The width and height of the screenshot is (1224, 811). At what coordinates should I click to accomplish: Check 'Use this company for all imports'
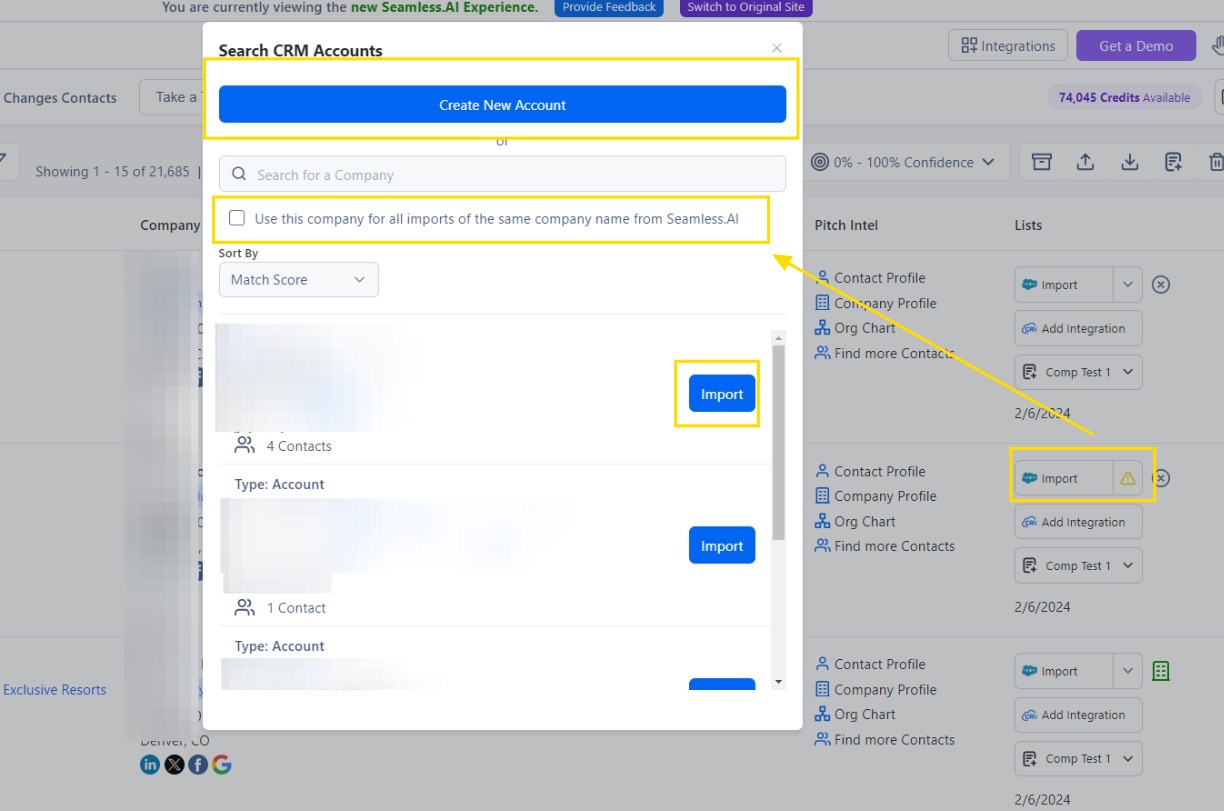tap(237, 218)
